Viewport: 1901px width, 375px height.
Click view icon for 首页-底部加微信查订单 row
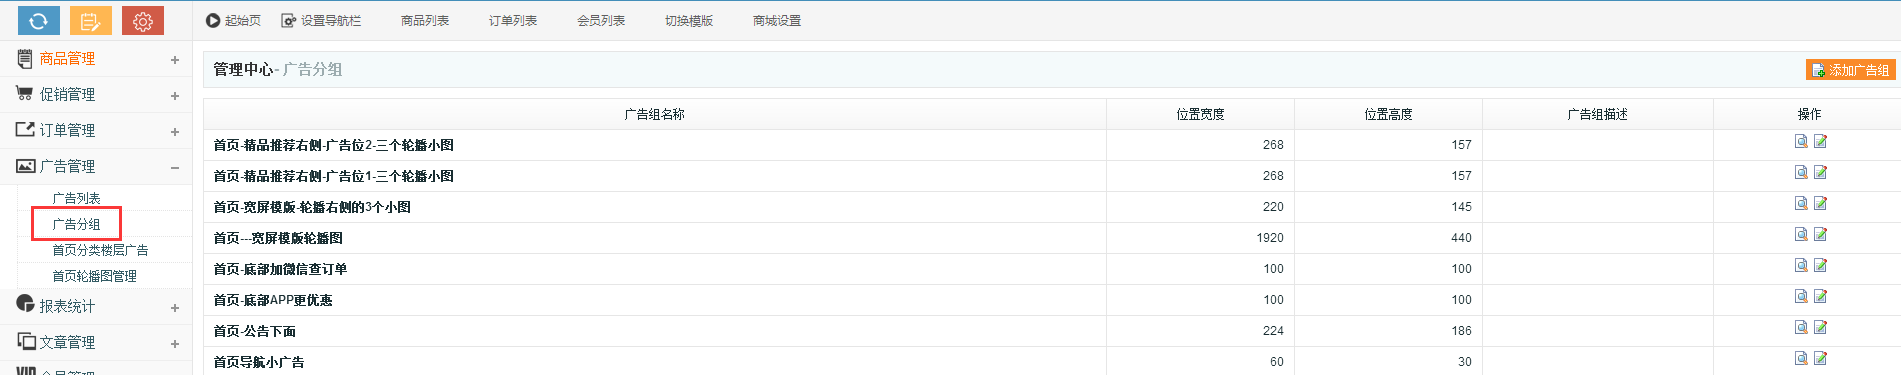(1801, 266)
